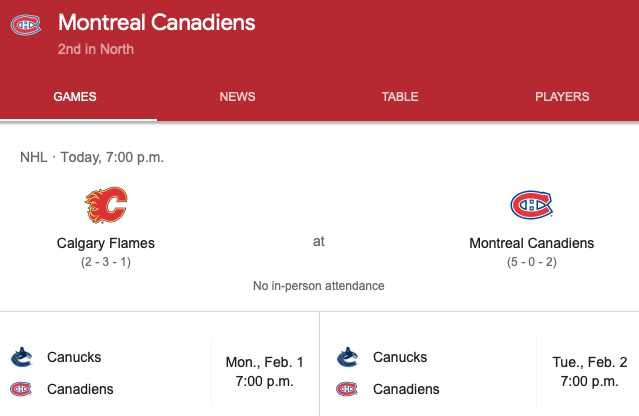Click the 2nd in North standing text
639x416 pixels.
[x=96, y=49]
